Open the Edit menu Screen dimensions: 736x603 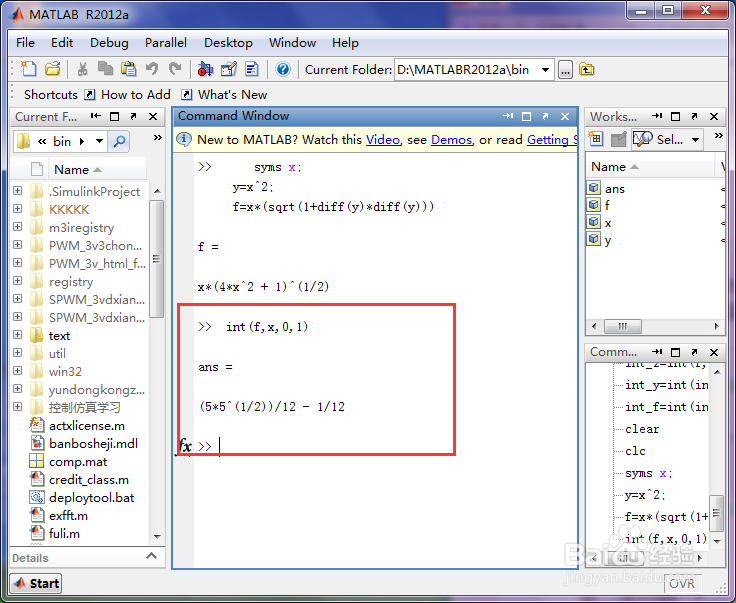pos(62,43)
